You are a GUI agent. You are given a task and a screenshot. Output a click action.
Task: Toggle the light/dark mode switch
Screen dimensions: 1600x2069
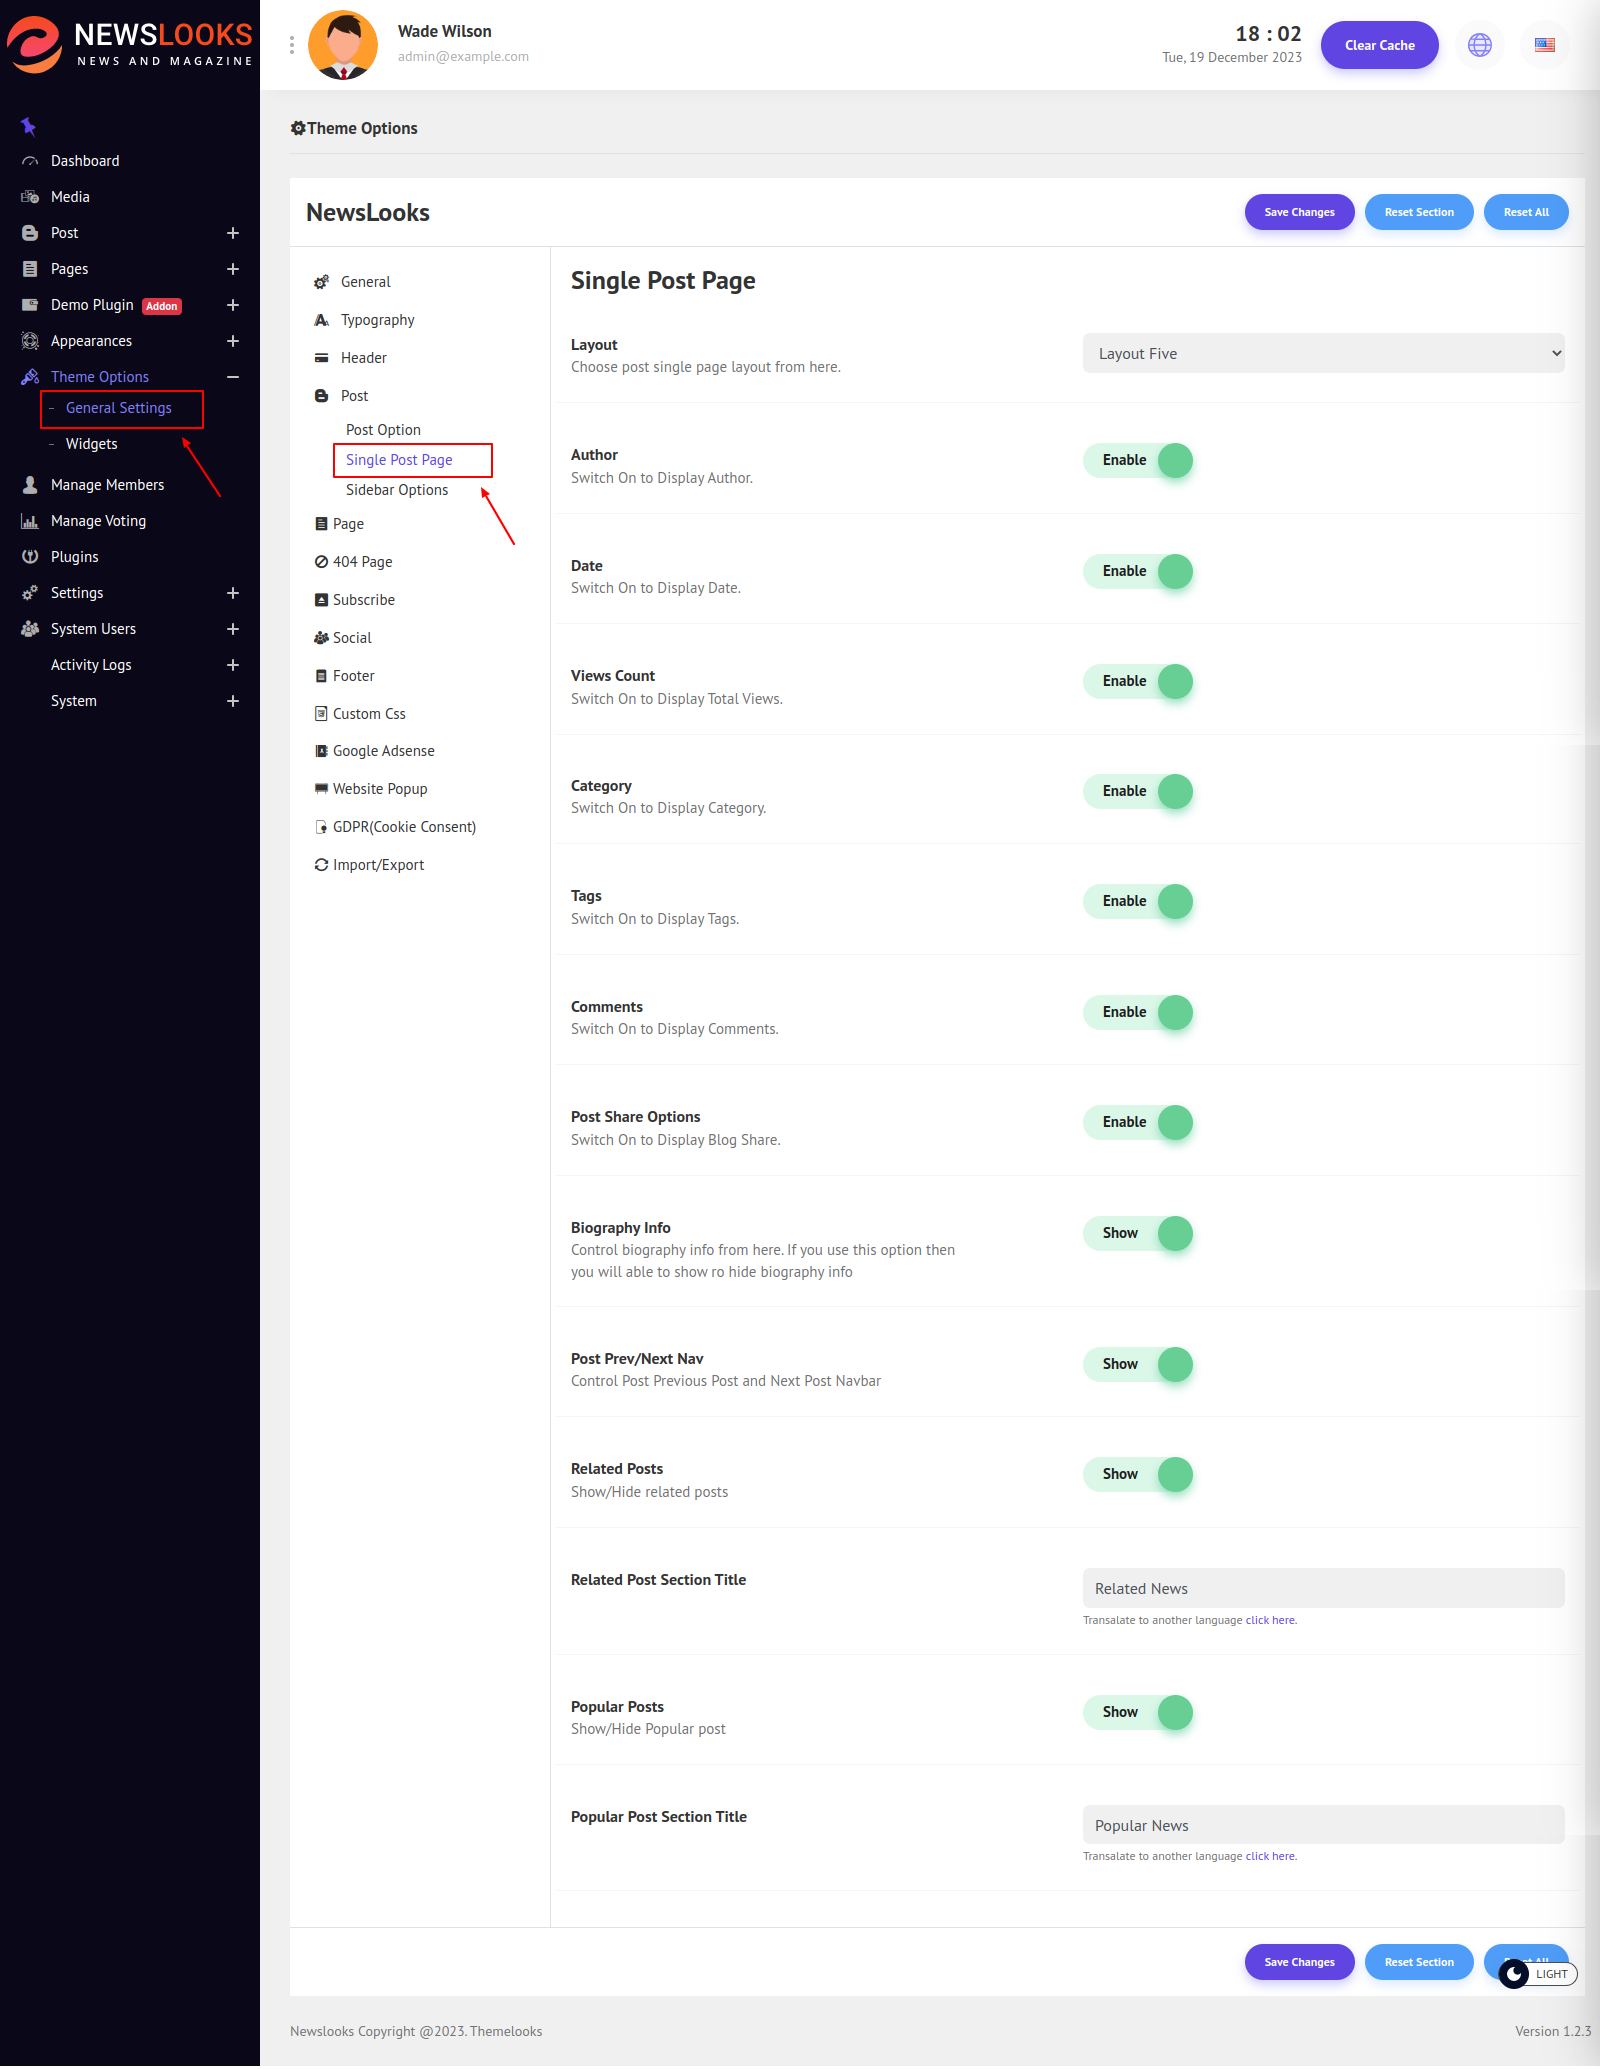tap(1537, 1974)
